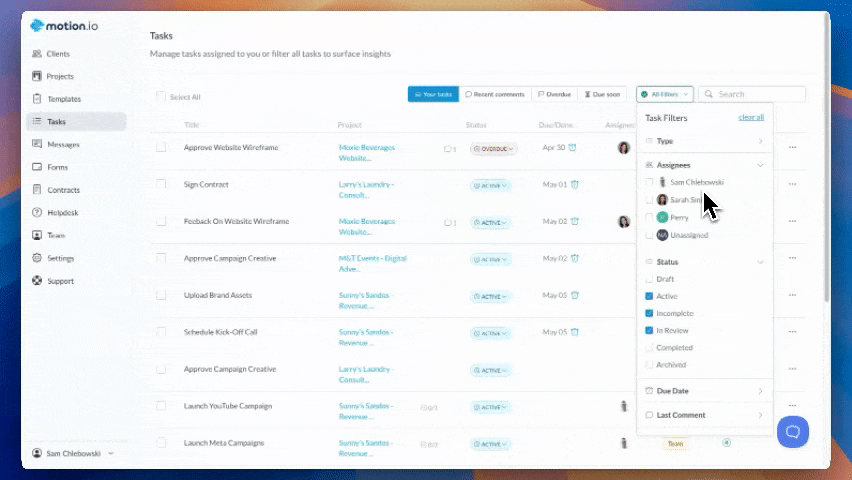
Task: Check the Draft status filter
Action: pyautogui.click(x=649, y=279)
